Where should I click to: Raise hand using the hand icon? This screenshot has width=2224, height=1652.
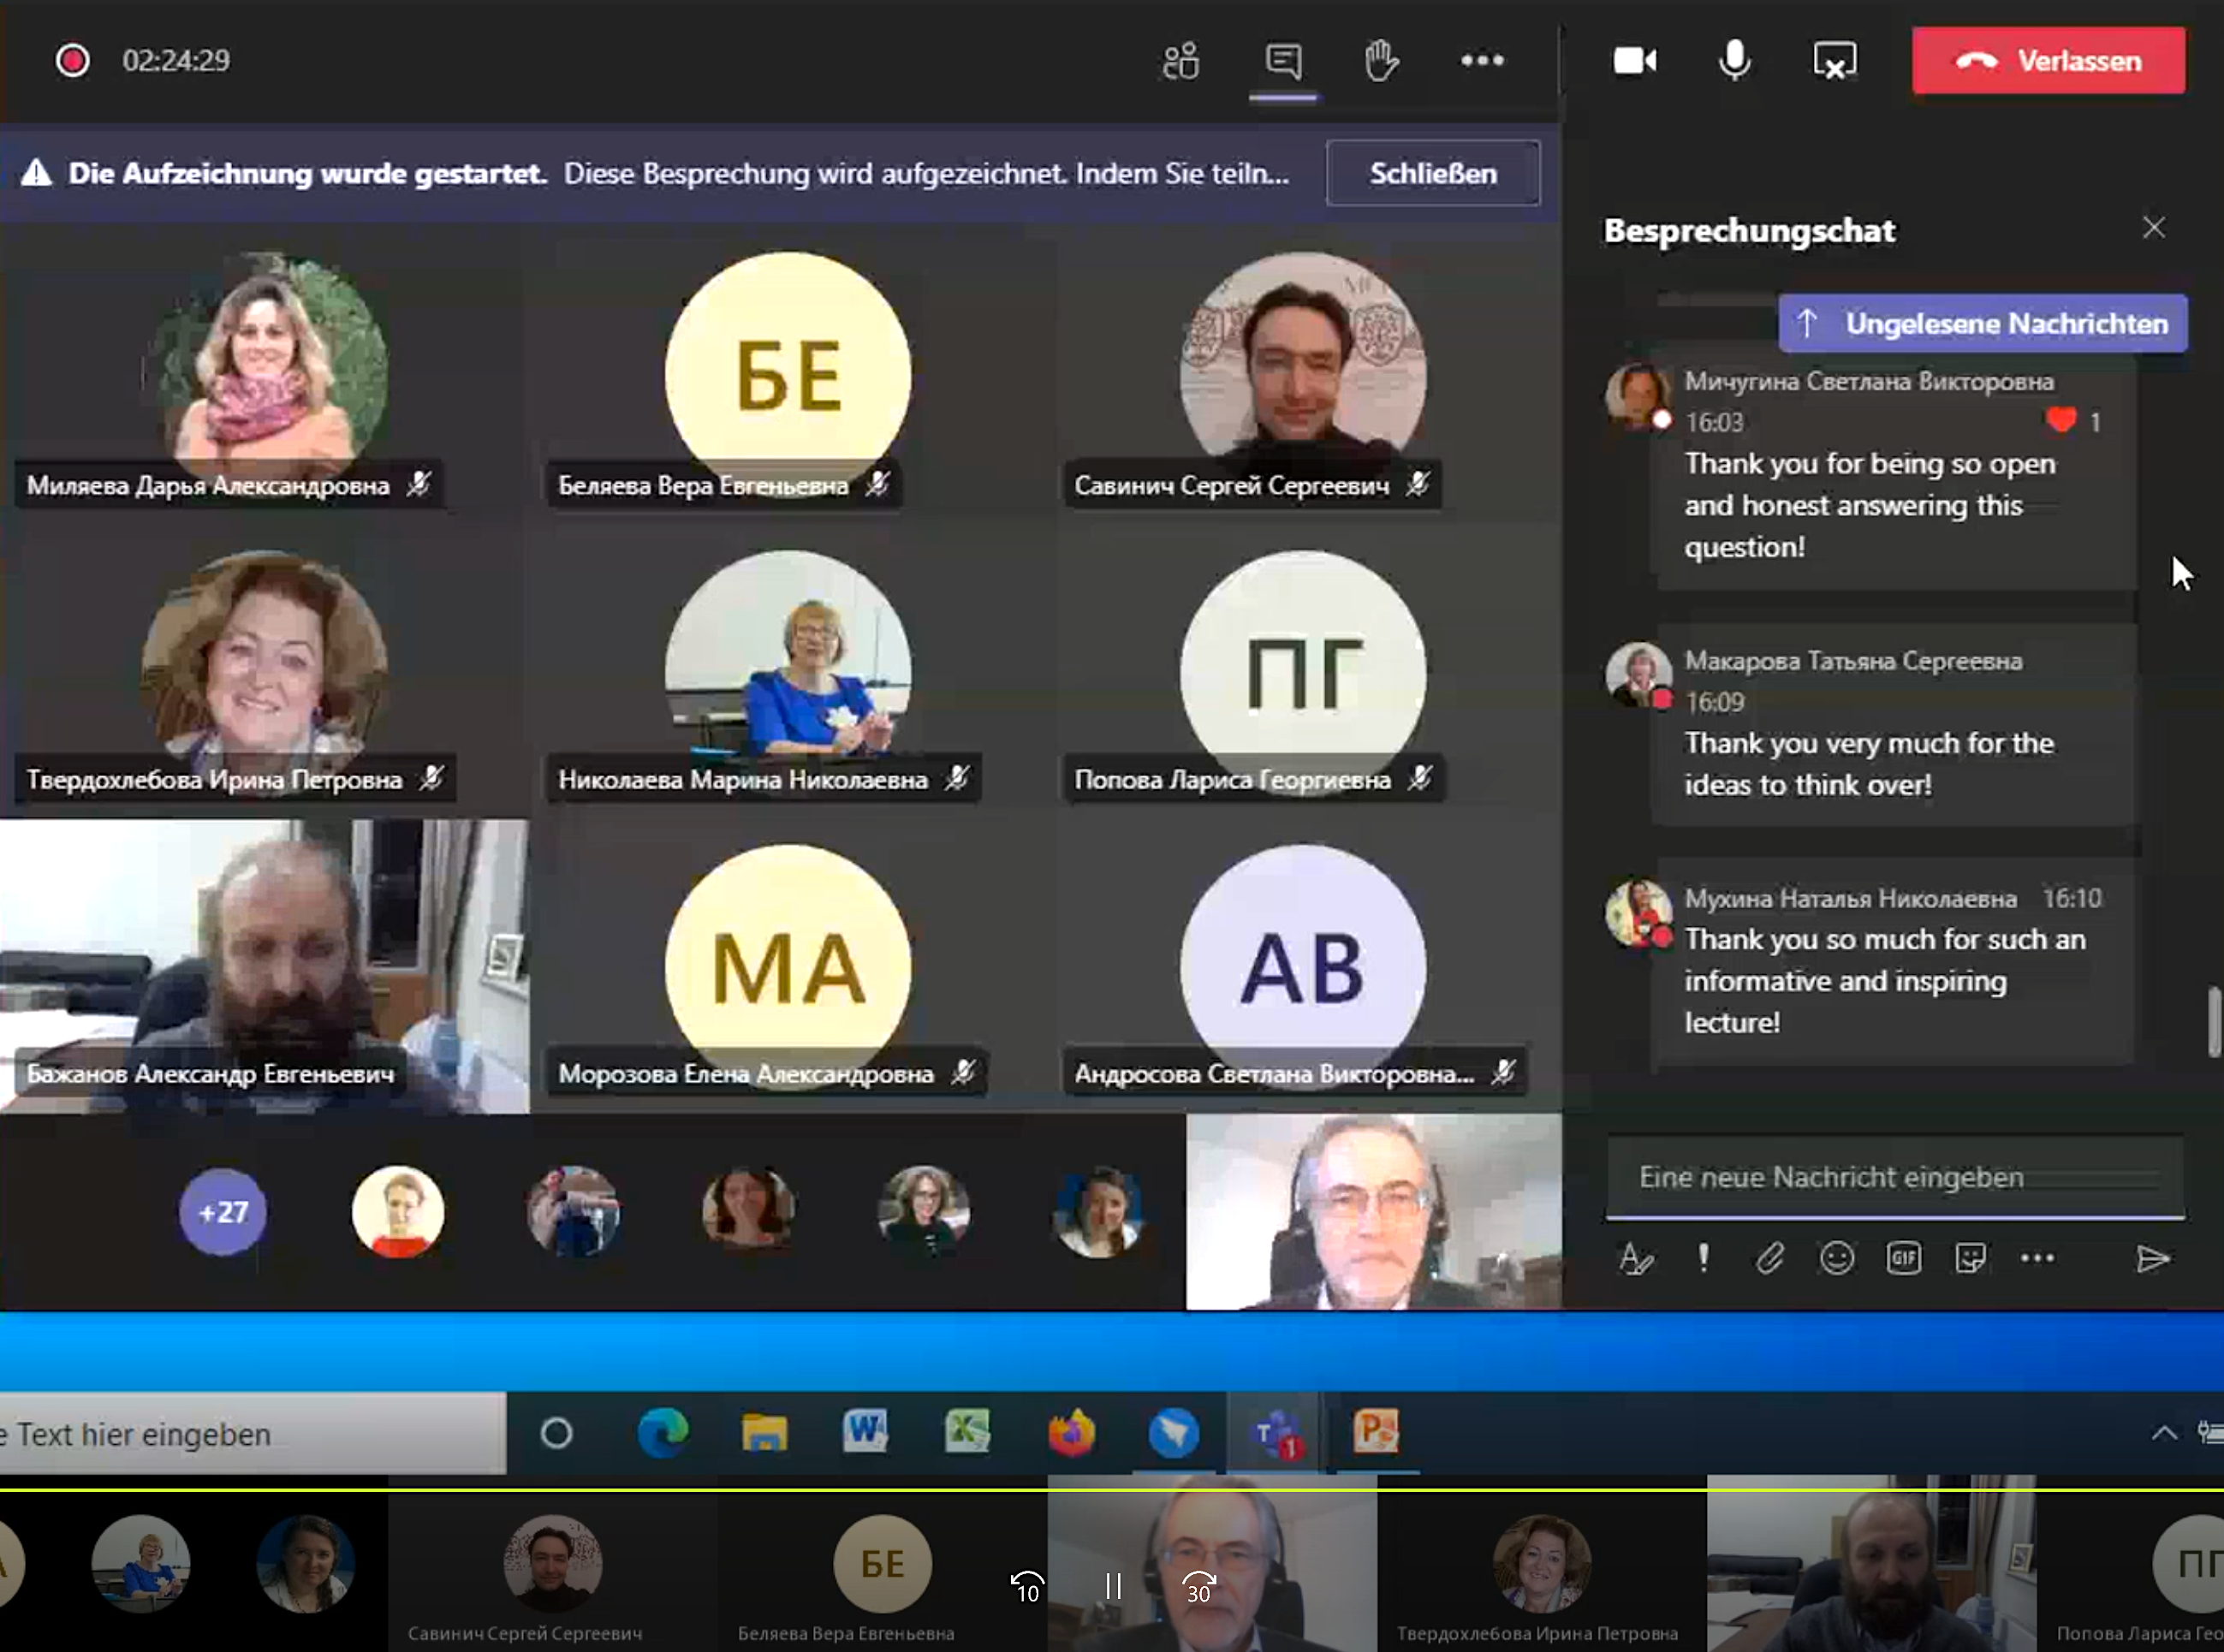pos(1381,61)
